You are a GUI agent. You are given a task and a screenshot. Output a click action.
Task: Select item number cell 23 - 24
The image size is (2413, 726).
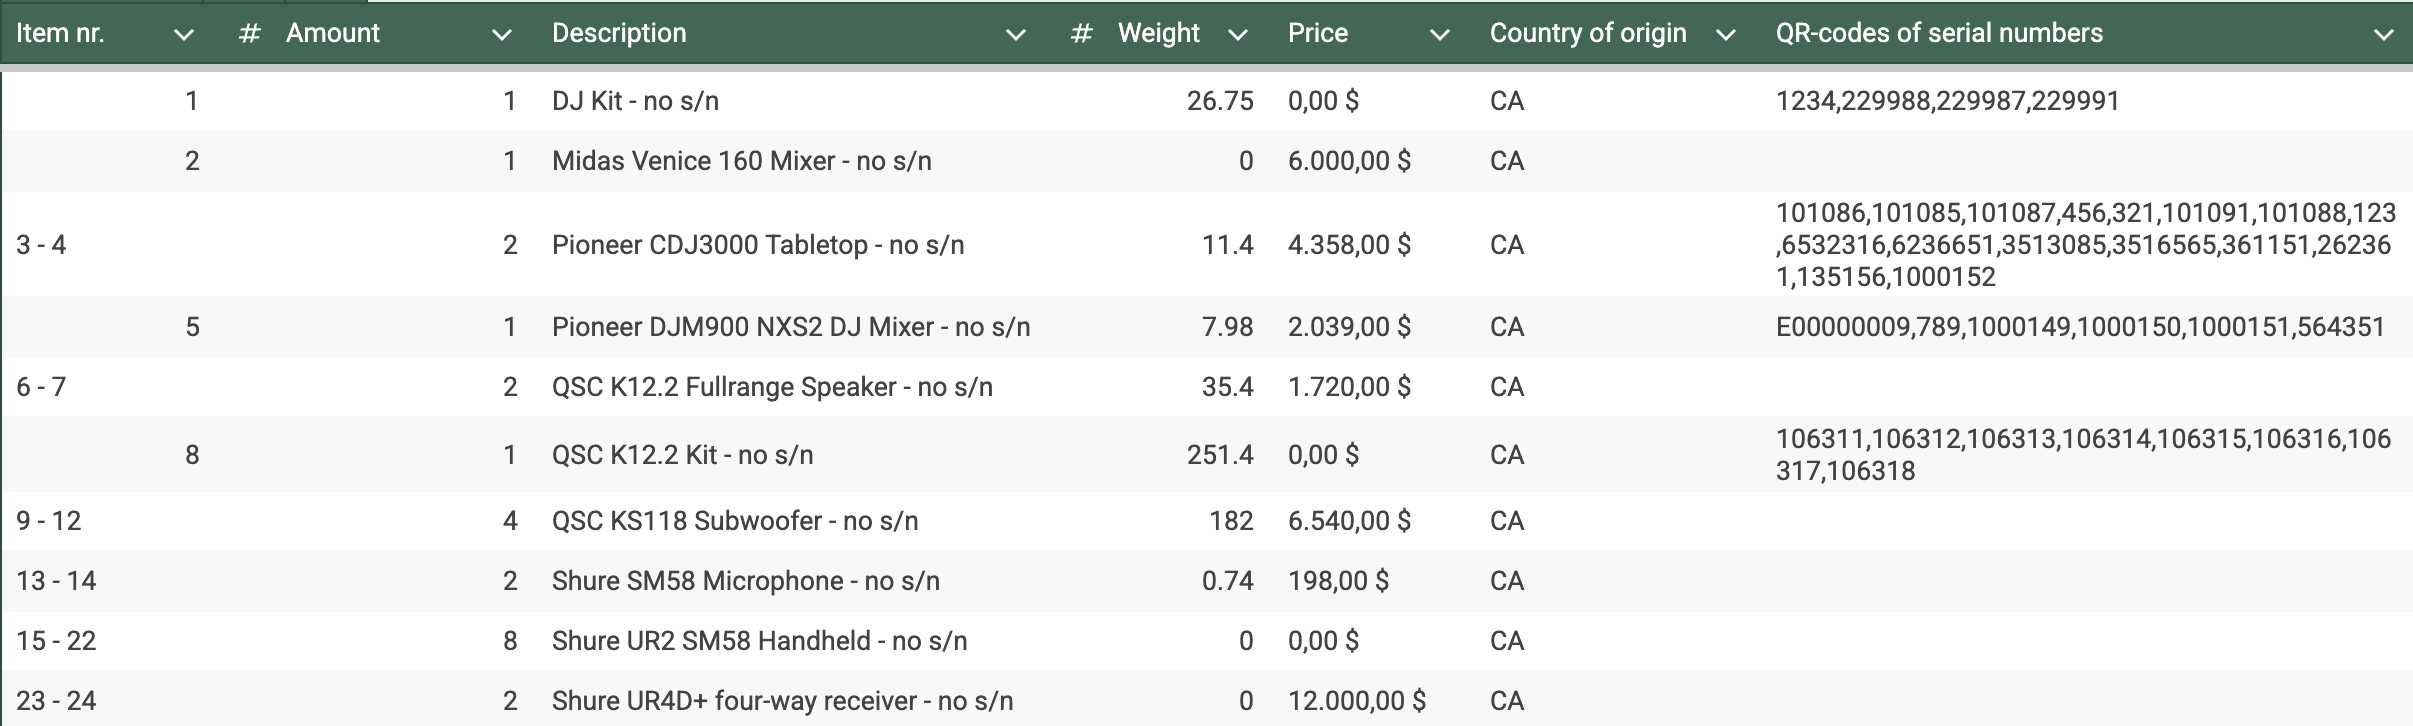coord(56,701)
